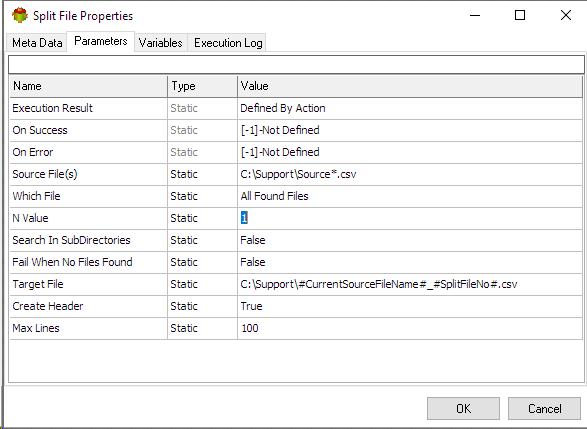Screen dimensions: 587x429
Task: Click the Static type cell for Create Header
Action: tap(203, 306)
